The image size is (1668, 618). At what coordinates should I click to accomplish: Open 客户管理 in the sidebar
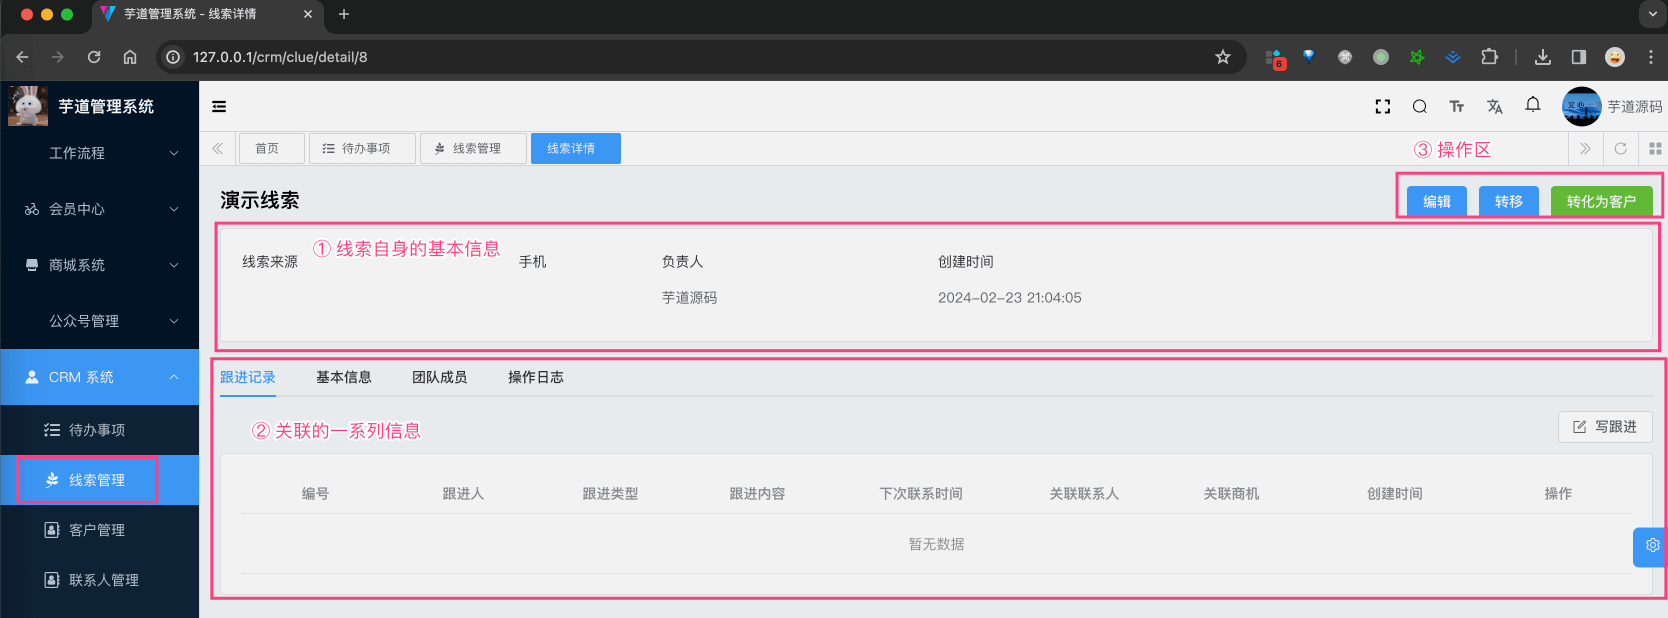pyautogui.click(x=97, y=530)
